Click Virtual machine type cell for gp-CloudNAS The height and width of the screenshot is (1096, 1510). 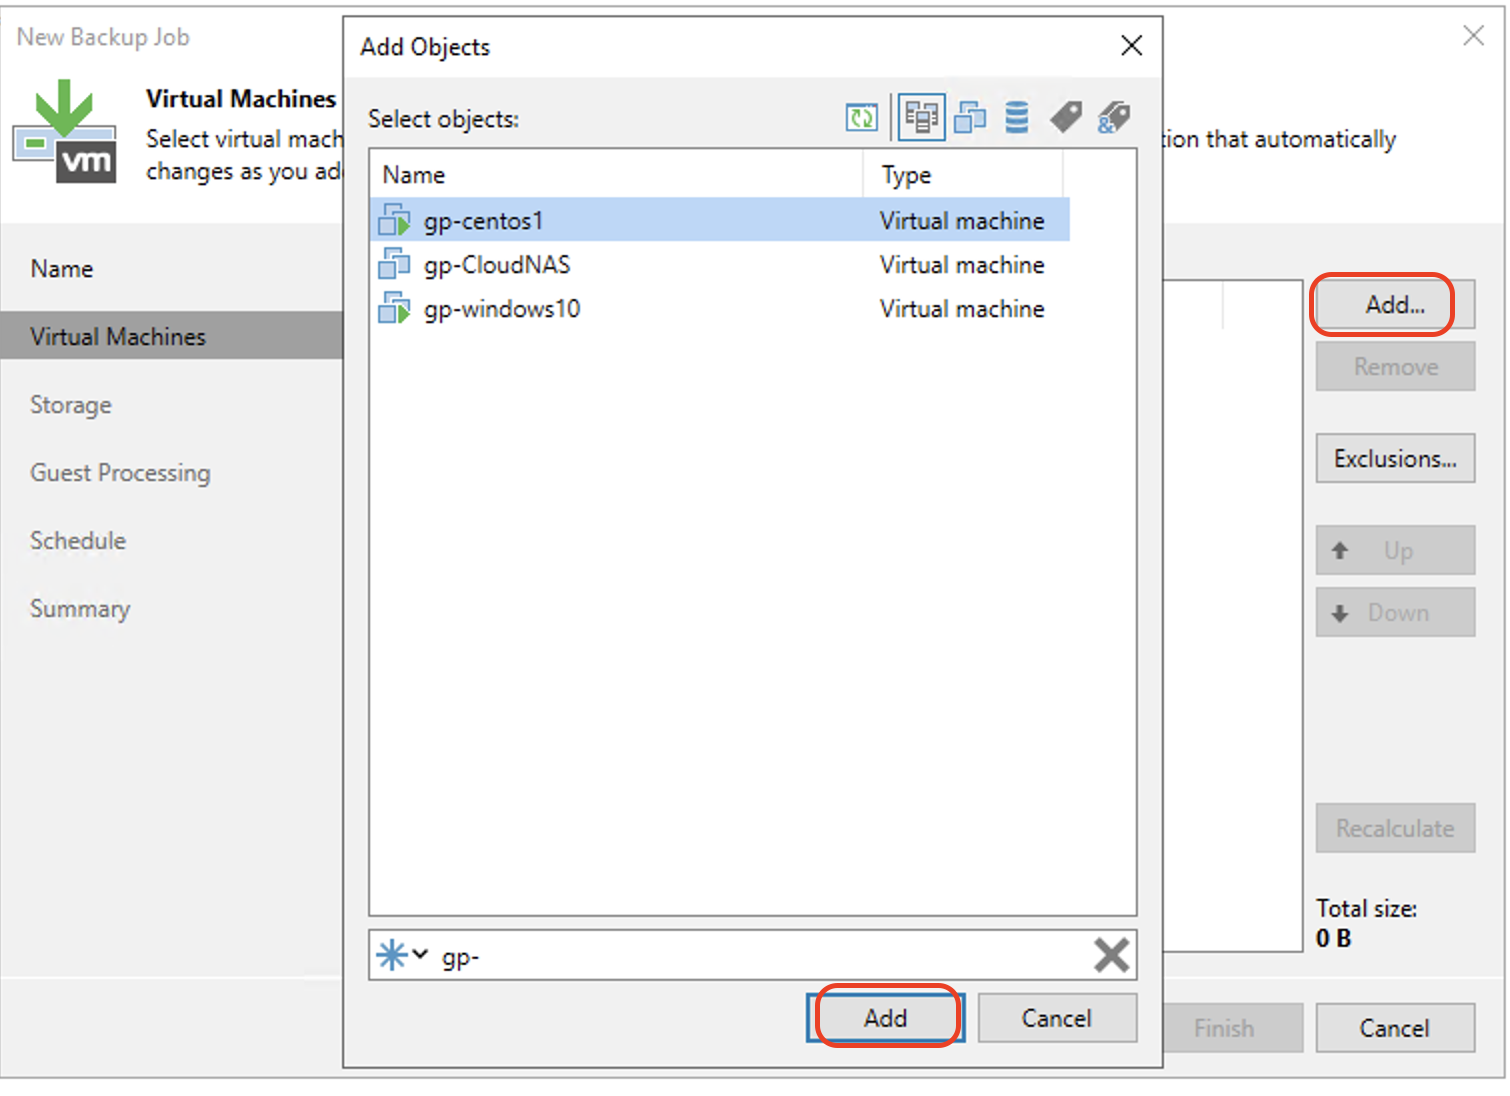click(x=962, y=264)
